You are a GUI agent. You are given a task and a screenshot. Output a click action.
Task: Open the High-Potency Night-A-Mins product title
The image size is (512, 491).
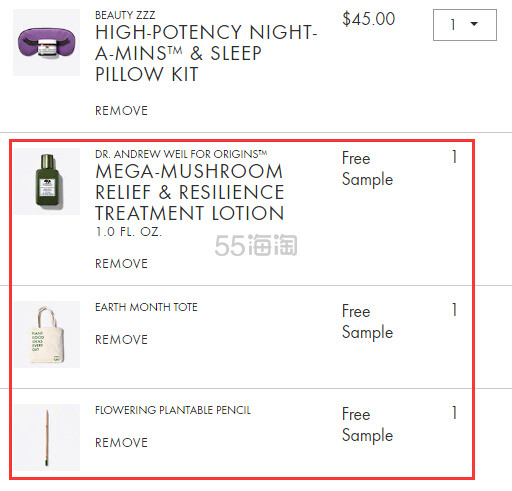206,53
